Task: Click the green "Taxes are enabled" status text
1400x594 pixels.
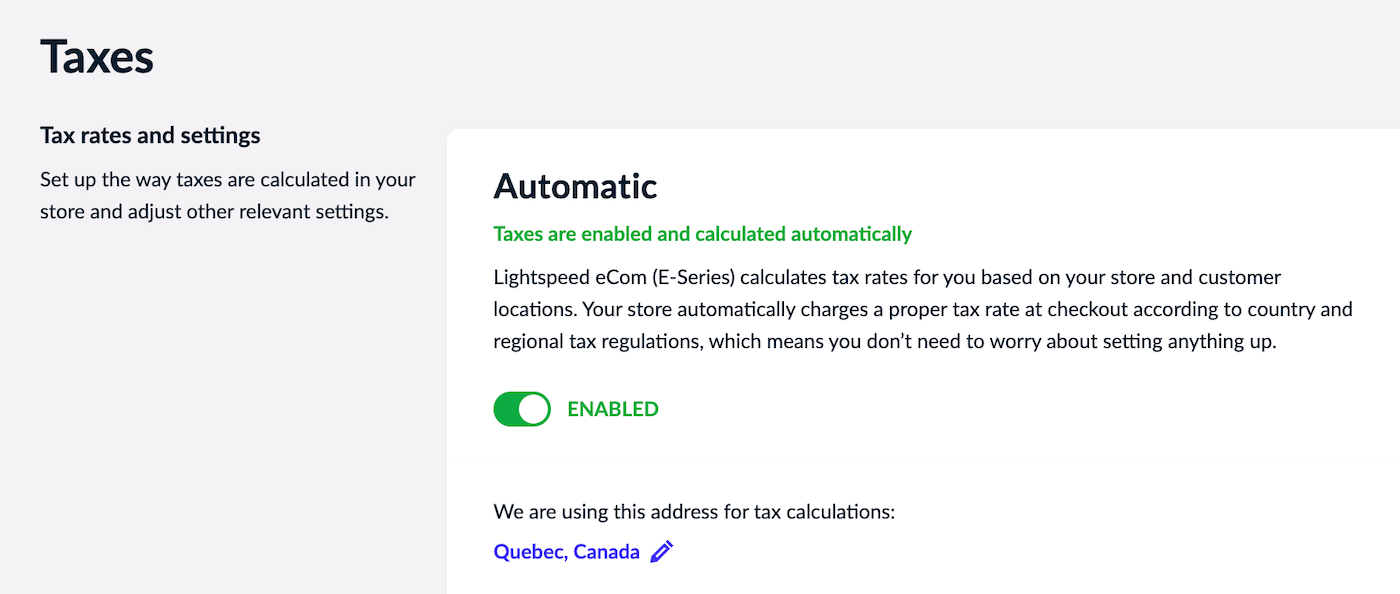Action: tap(702, 234)
